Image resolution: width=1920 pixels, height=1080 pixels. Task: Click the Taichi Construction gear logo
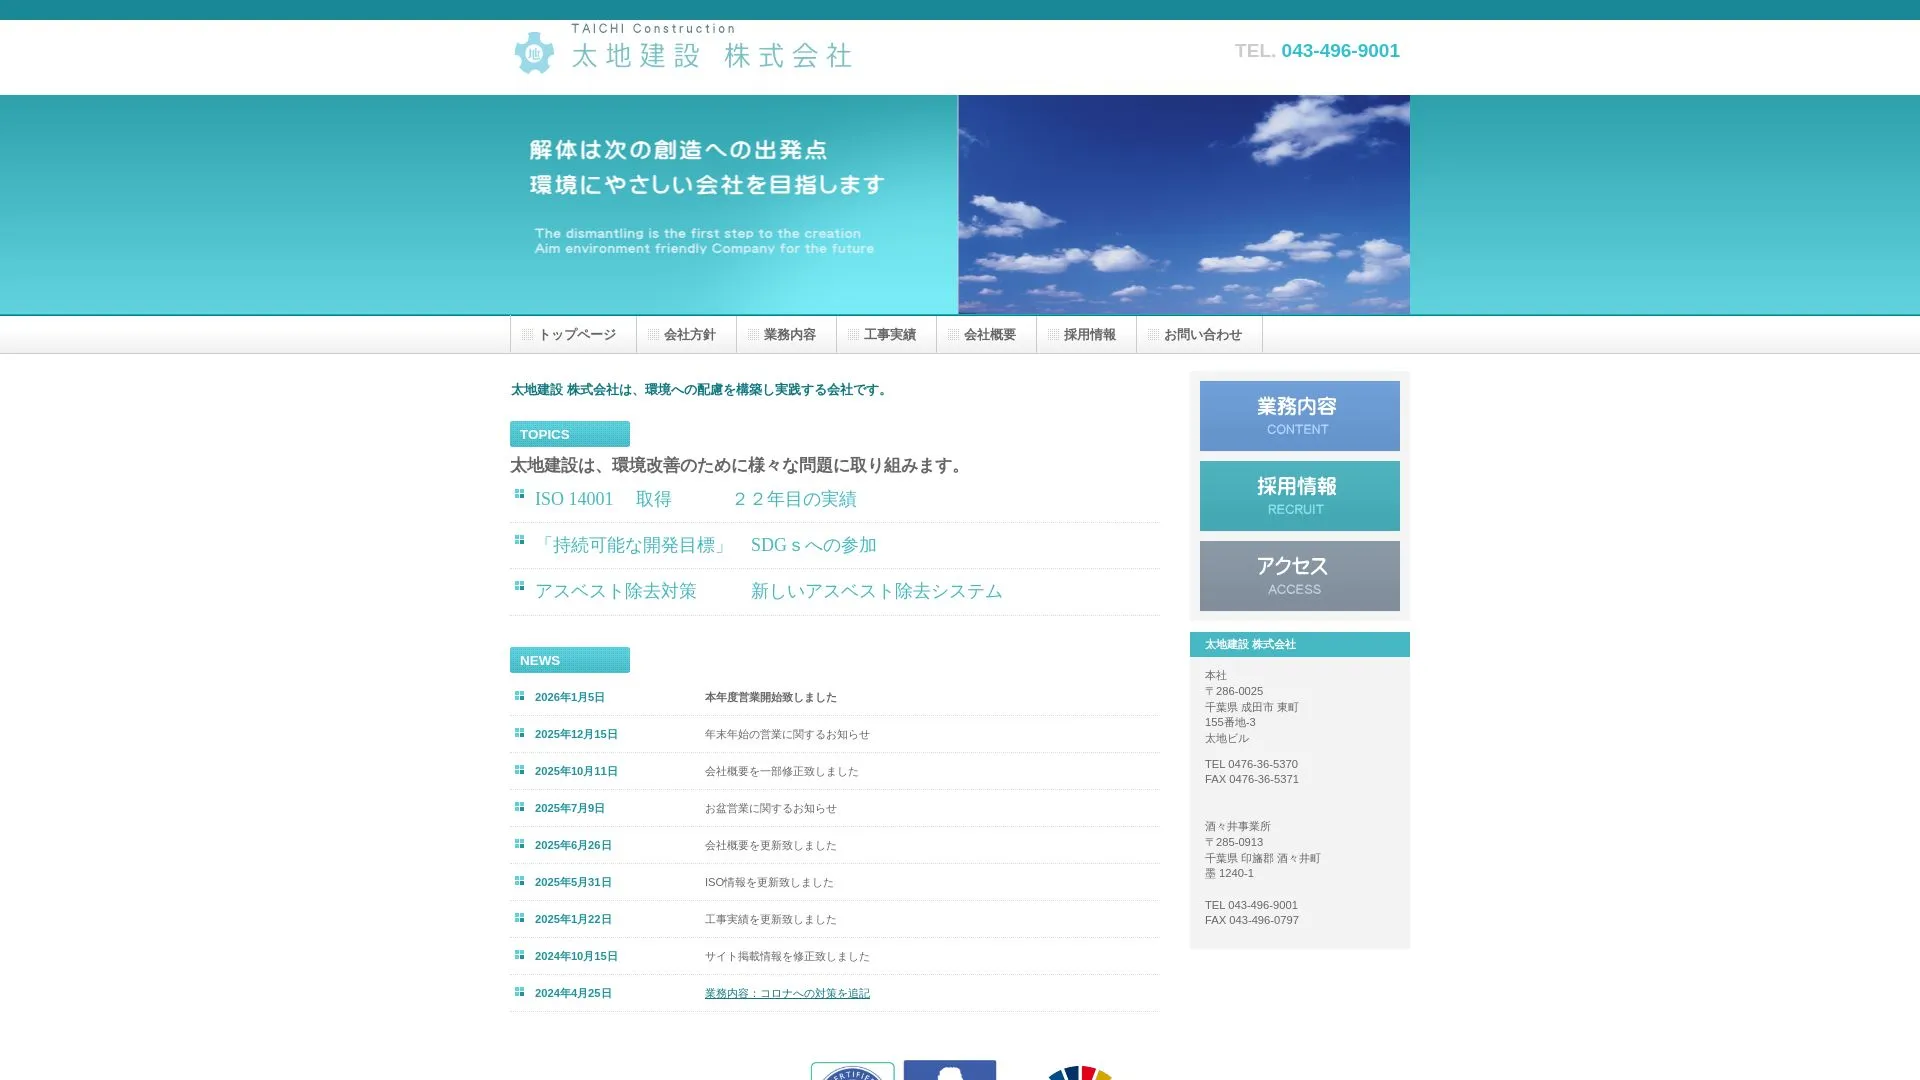pos(534,53)
